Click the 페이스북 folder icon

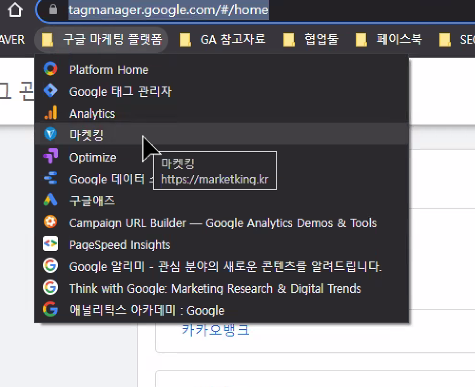361,40
